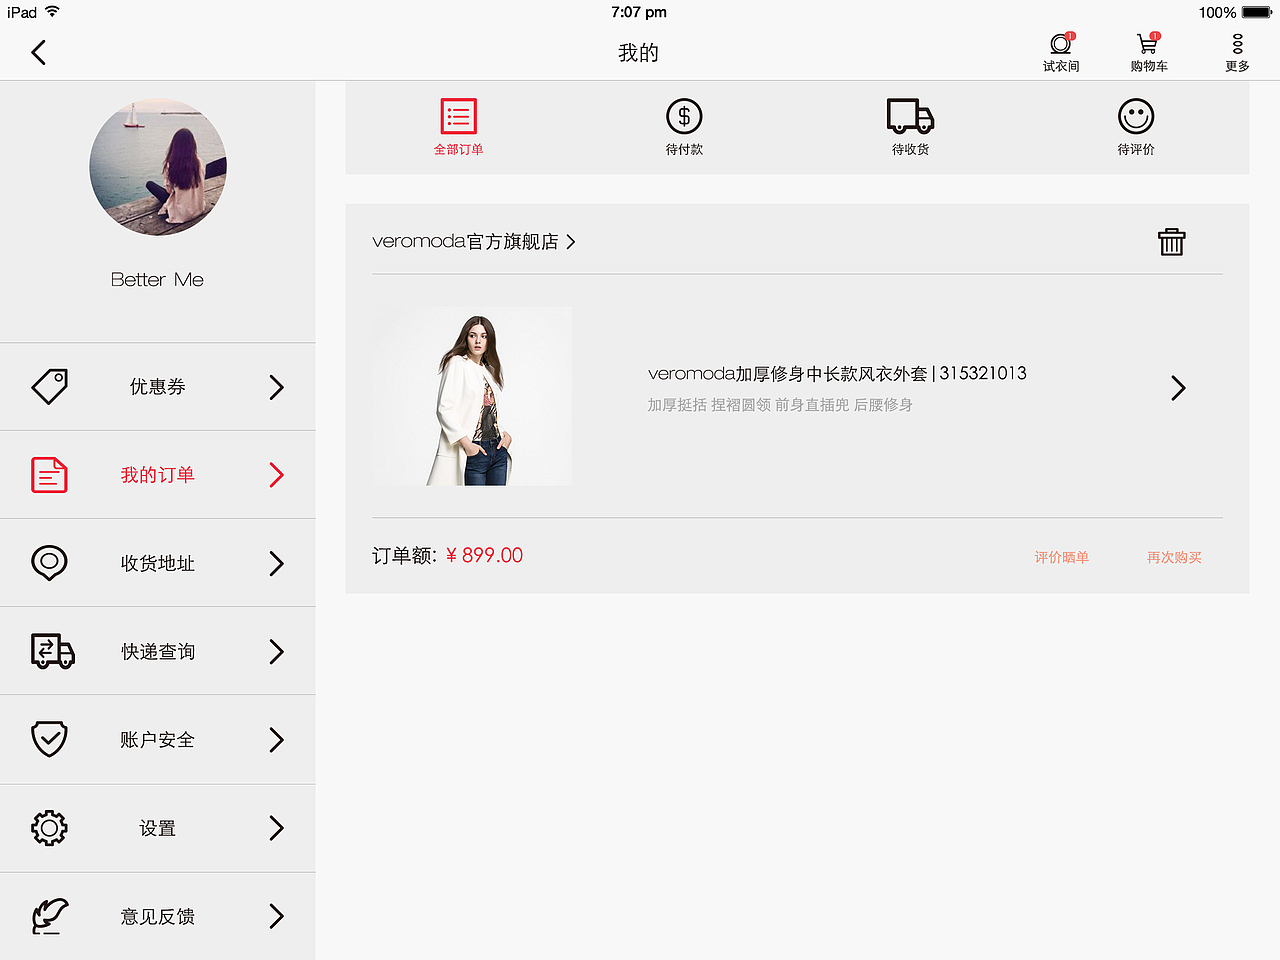Switch to 全部订单 tab label
The width and height of the screenshot is (1280, 960).
pos(458,149)
